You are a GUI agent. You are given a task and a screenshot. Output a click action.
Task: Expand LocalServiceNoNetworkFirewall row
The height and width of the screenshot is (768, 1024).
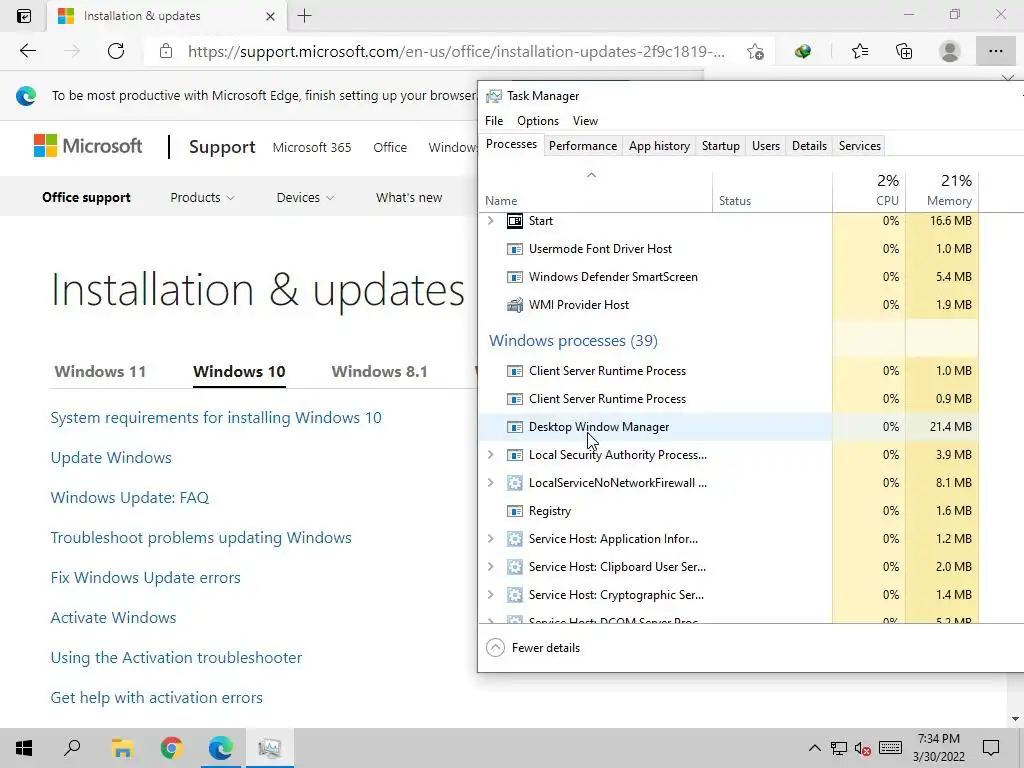pyautogui.click(x=491, y=483)
